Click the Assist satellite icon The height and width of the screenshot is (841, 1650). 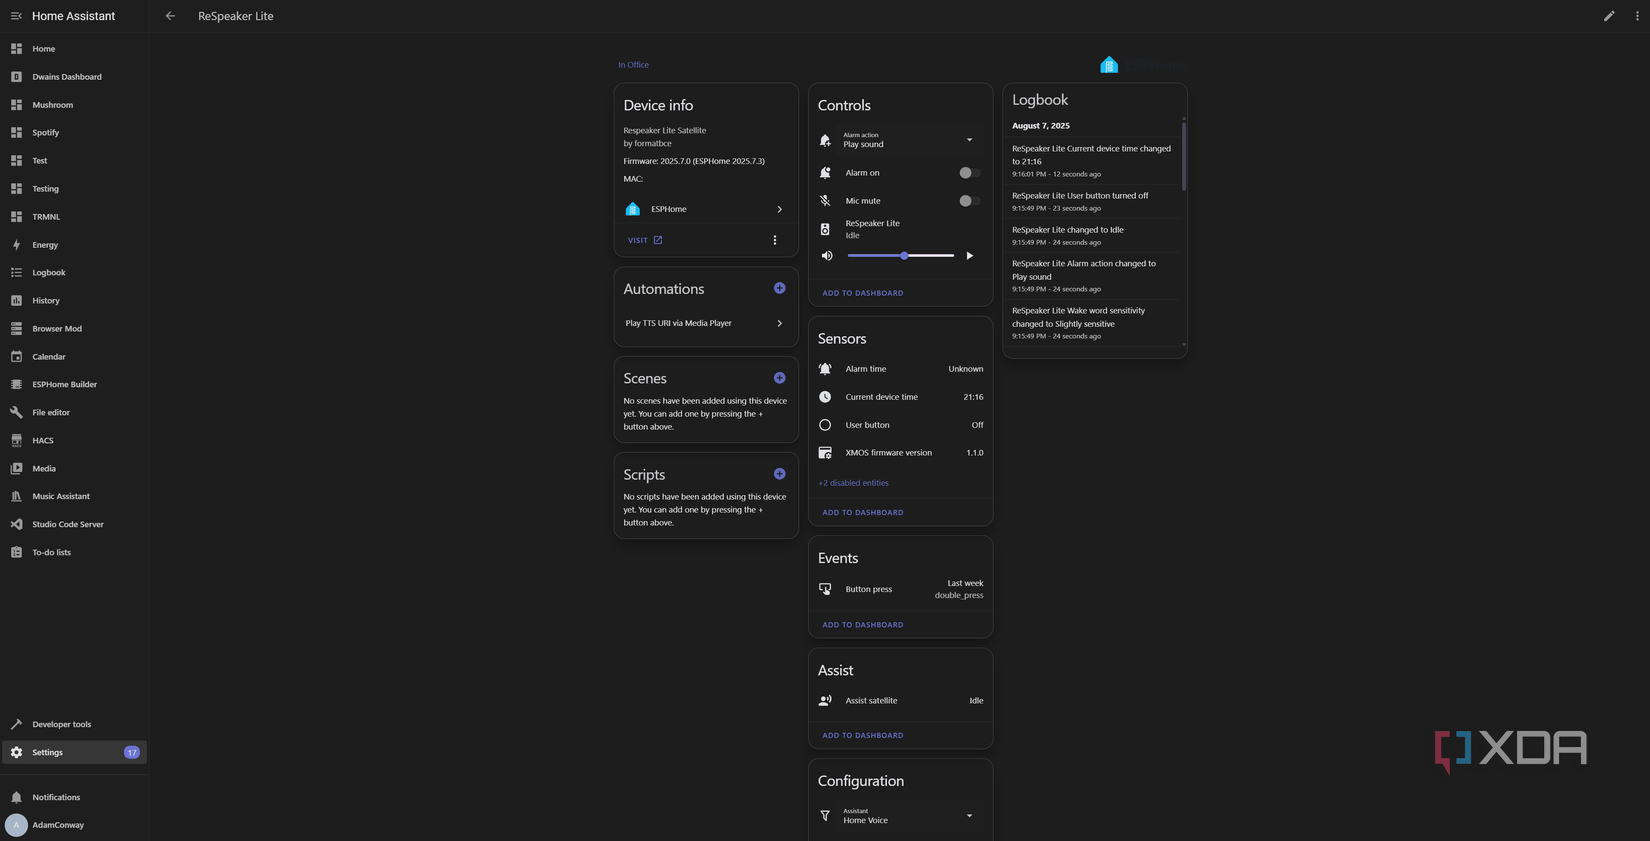click(825, 701)
